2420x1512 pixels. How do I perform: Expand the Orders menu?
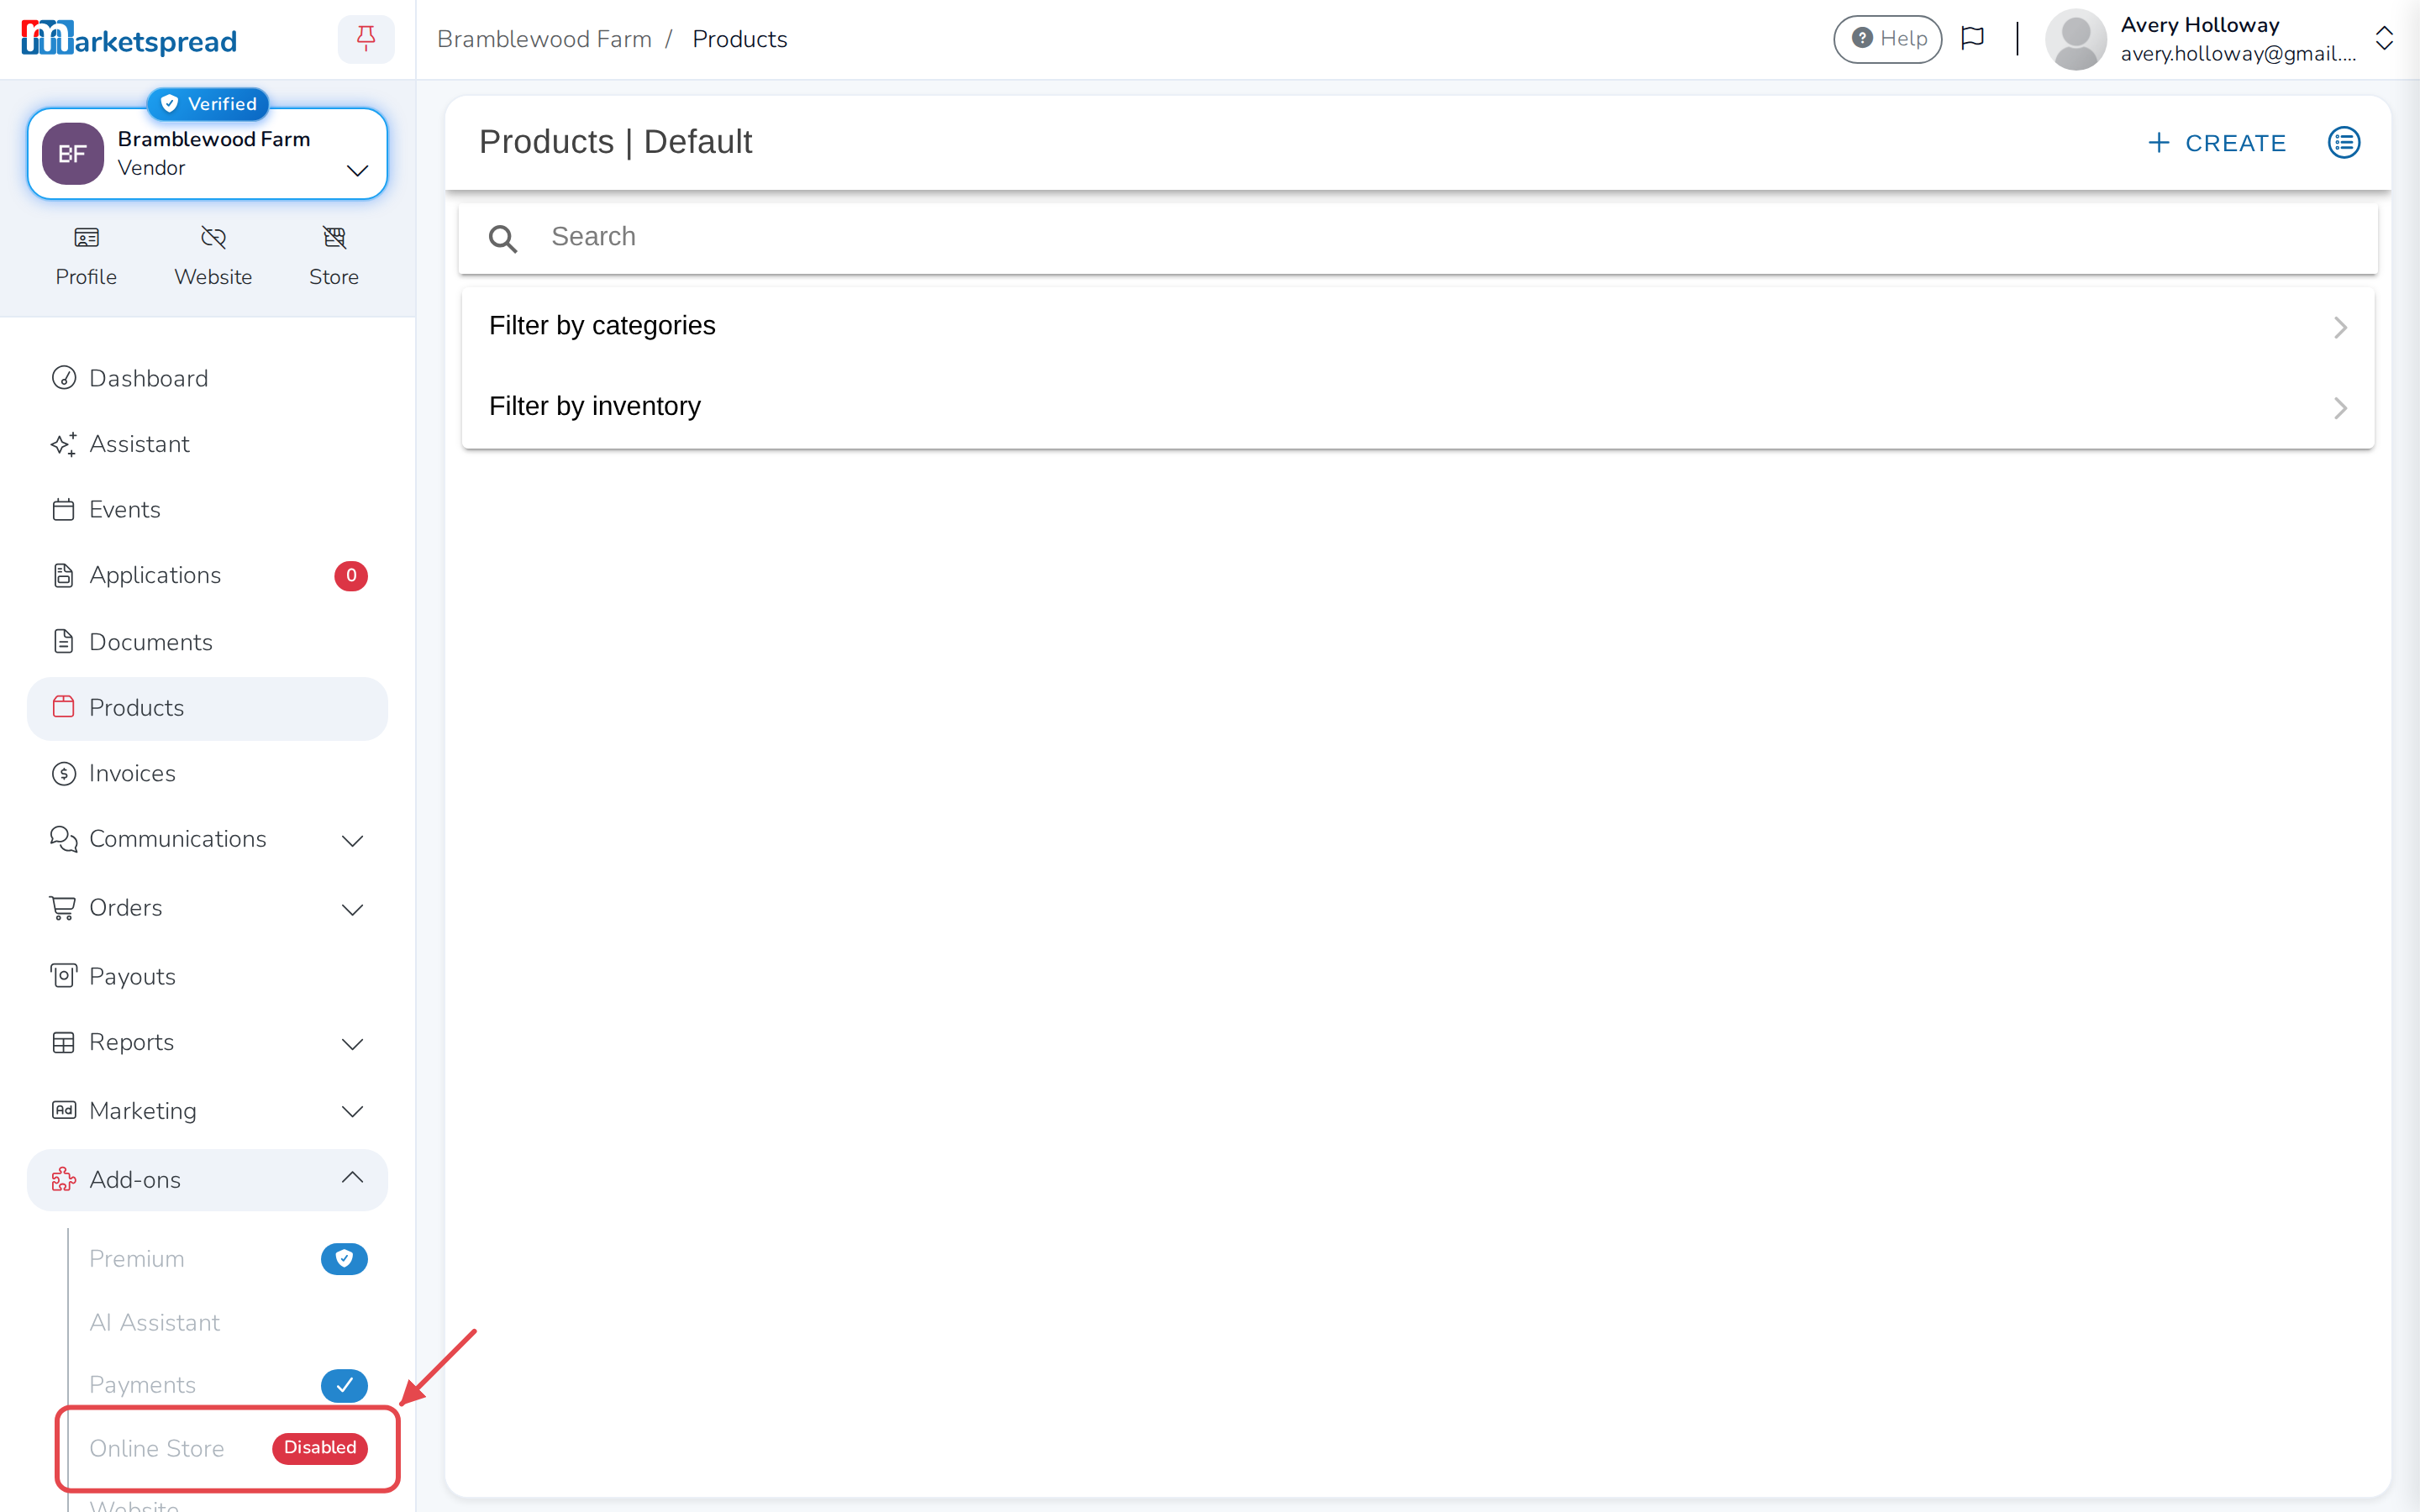coord(208,908)
